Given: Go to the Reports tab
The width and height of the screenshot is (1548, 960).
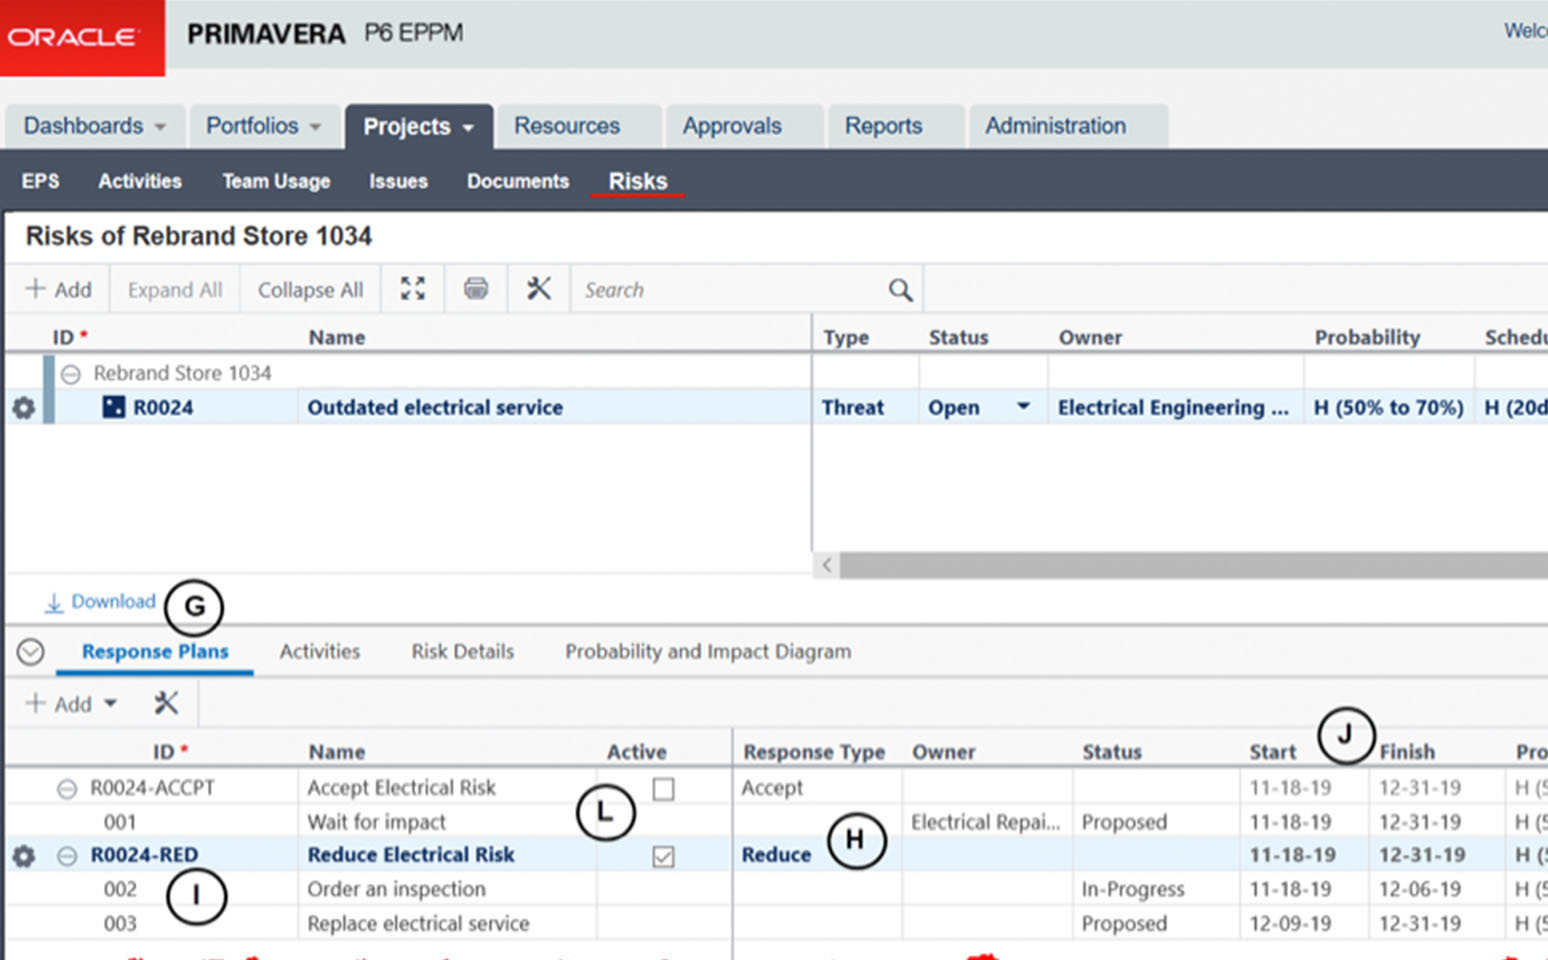Looking at the screenshot, I should coord(883,126).
